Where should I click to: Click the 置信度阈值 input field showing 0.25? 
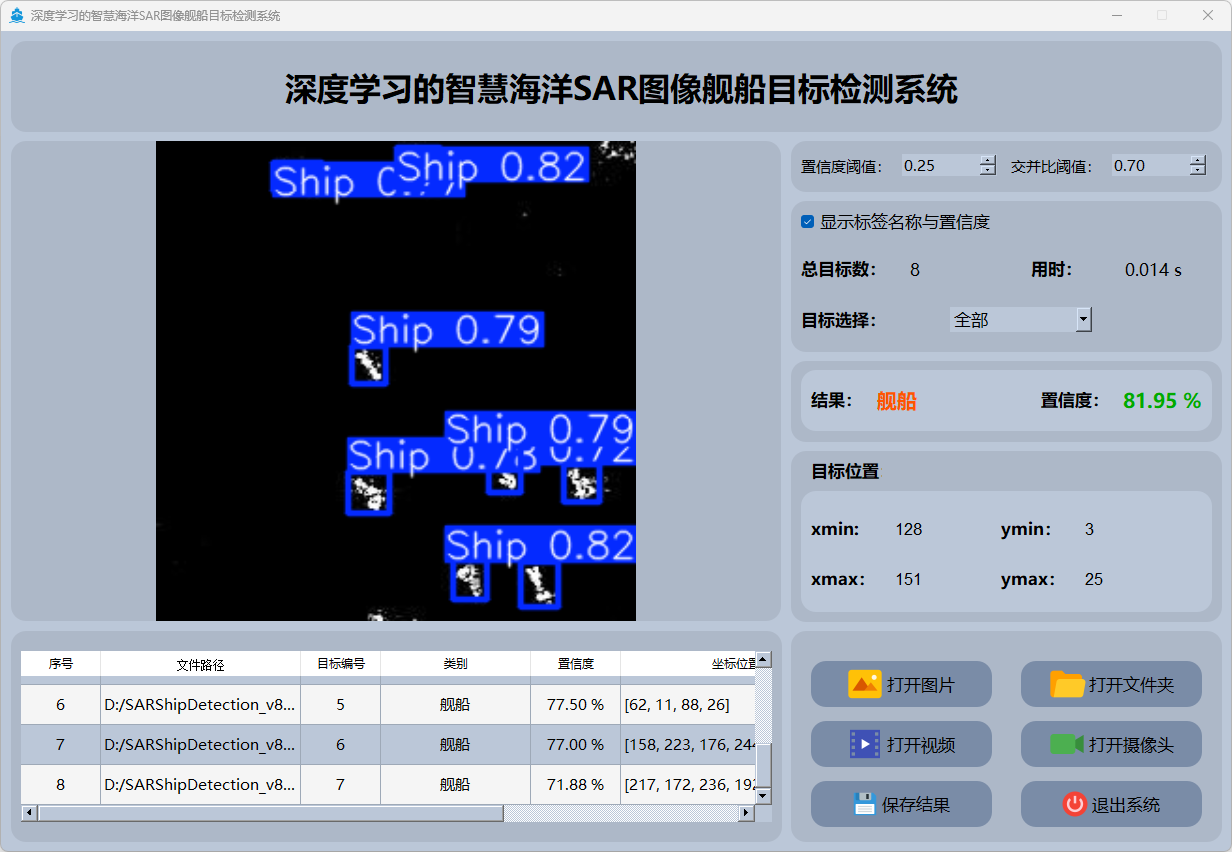940,166
